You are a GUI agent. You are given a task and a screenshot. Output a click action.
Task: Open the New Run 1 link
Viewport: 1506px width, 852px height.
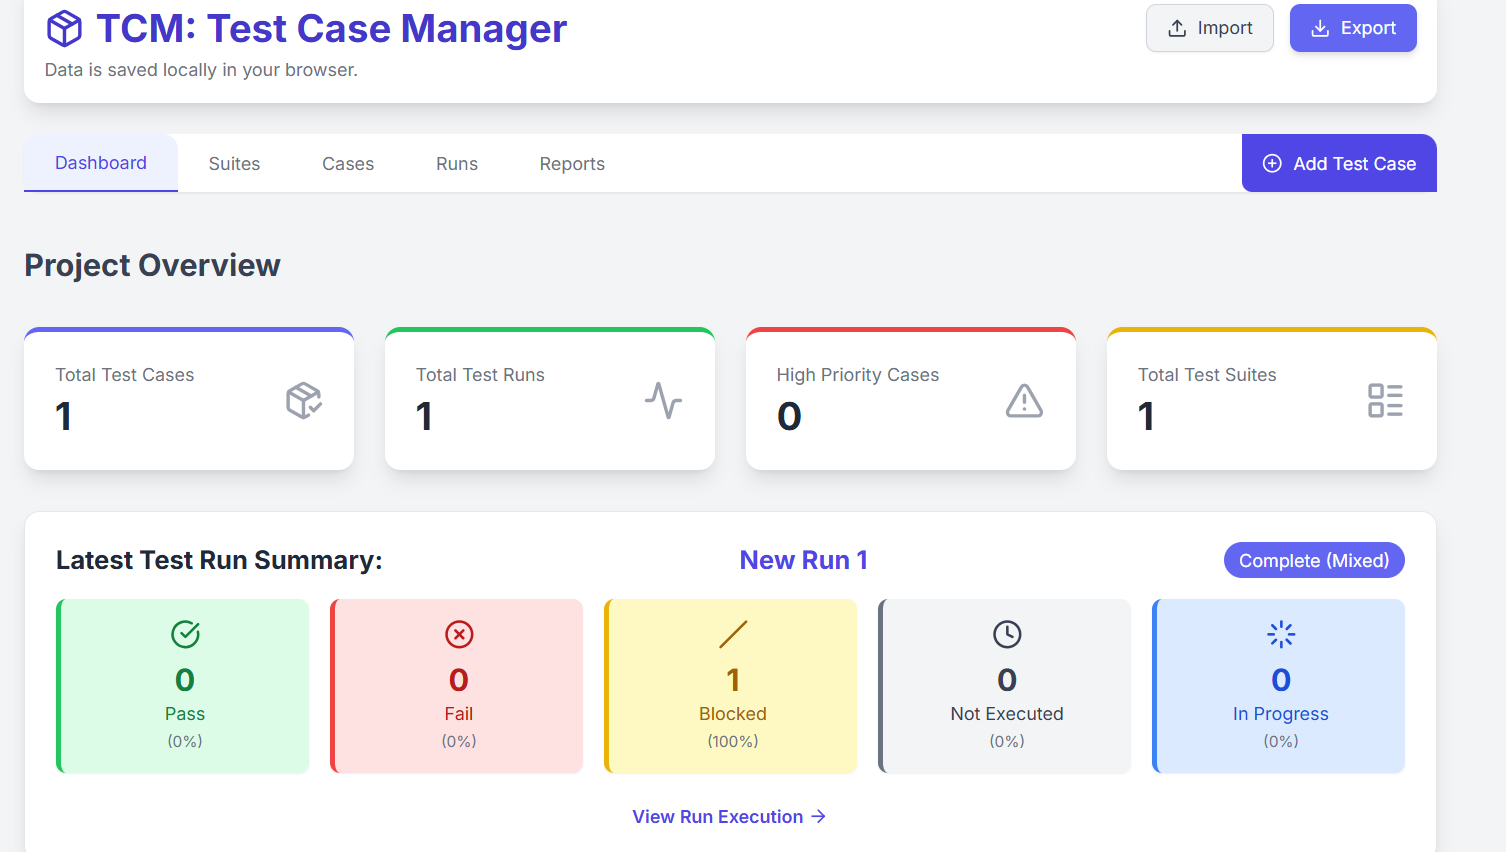tap(804, 559)
